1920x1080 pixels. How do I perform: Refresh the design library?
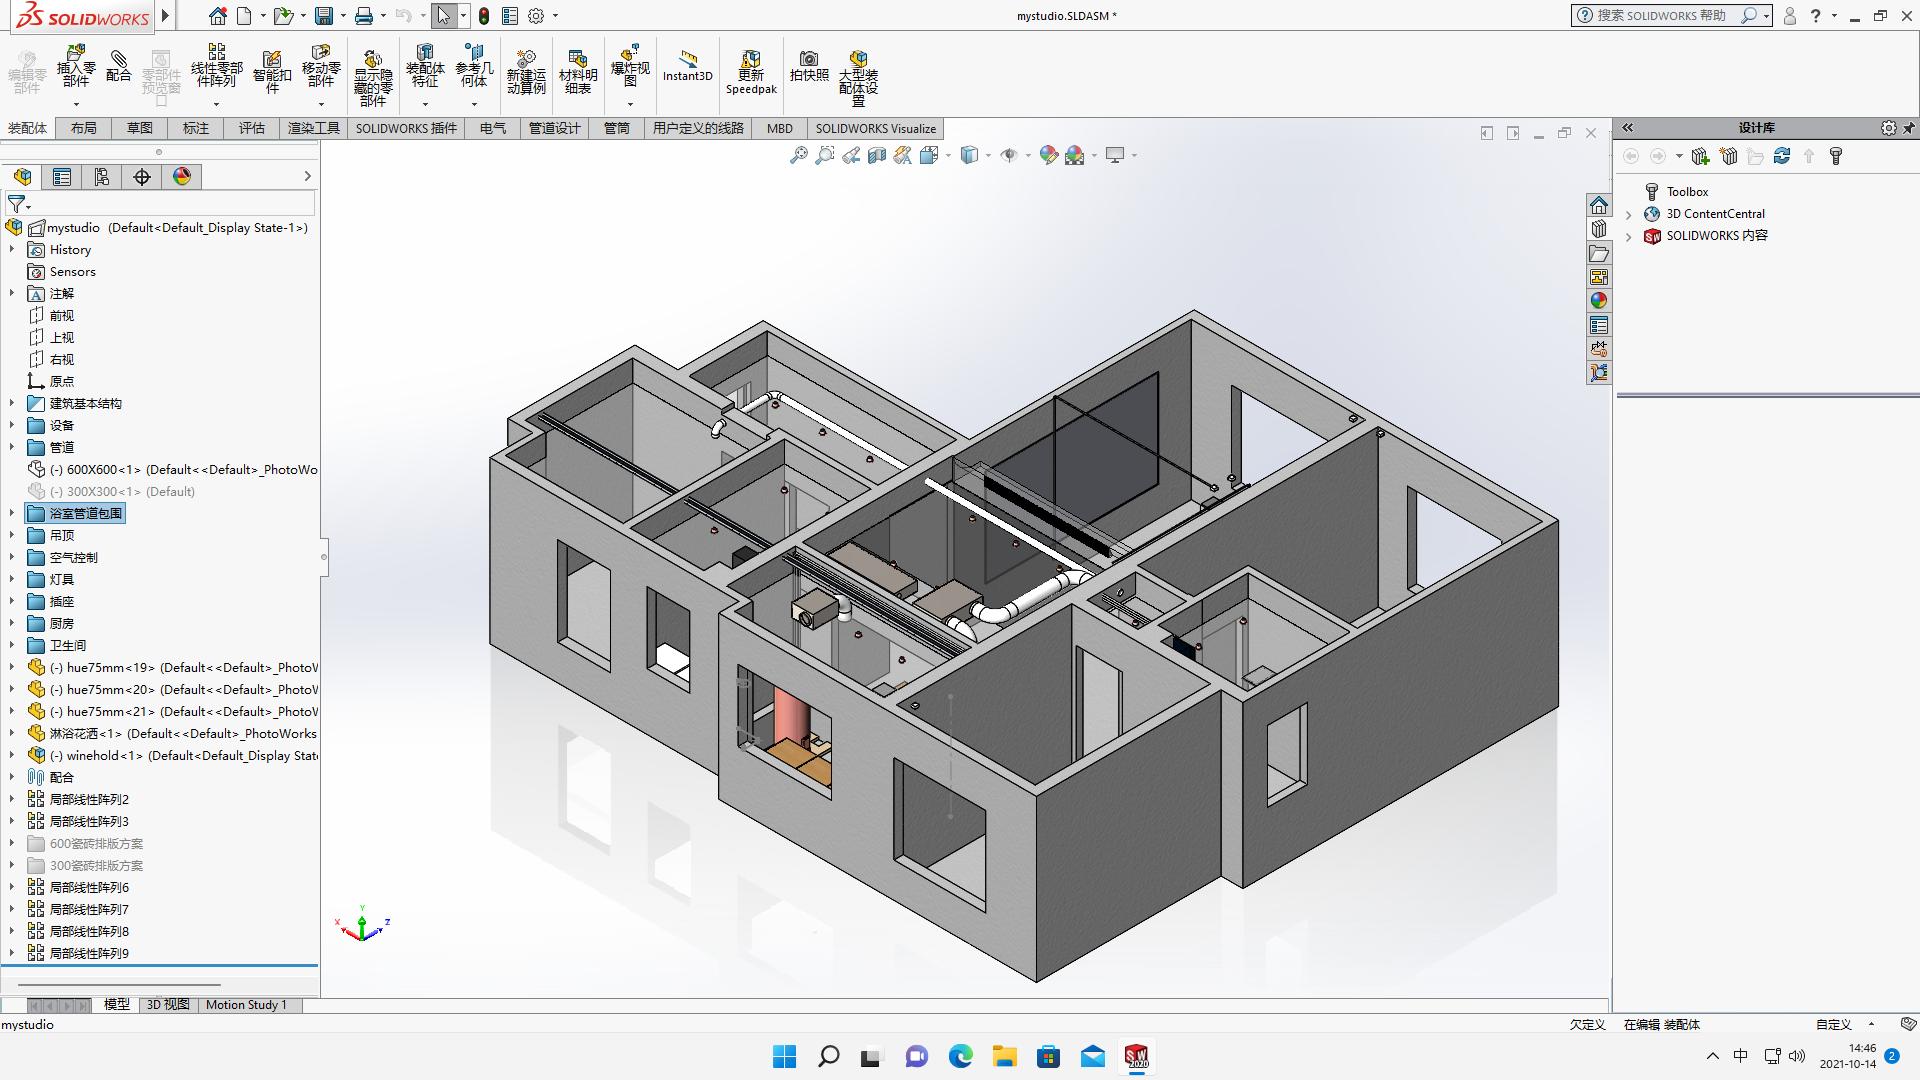point(1782,156)
